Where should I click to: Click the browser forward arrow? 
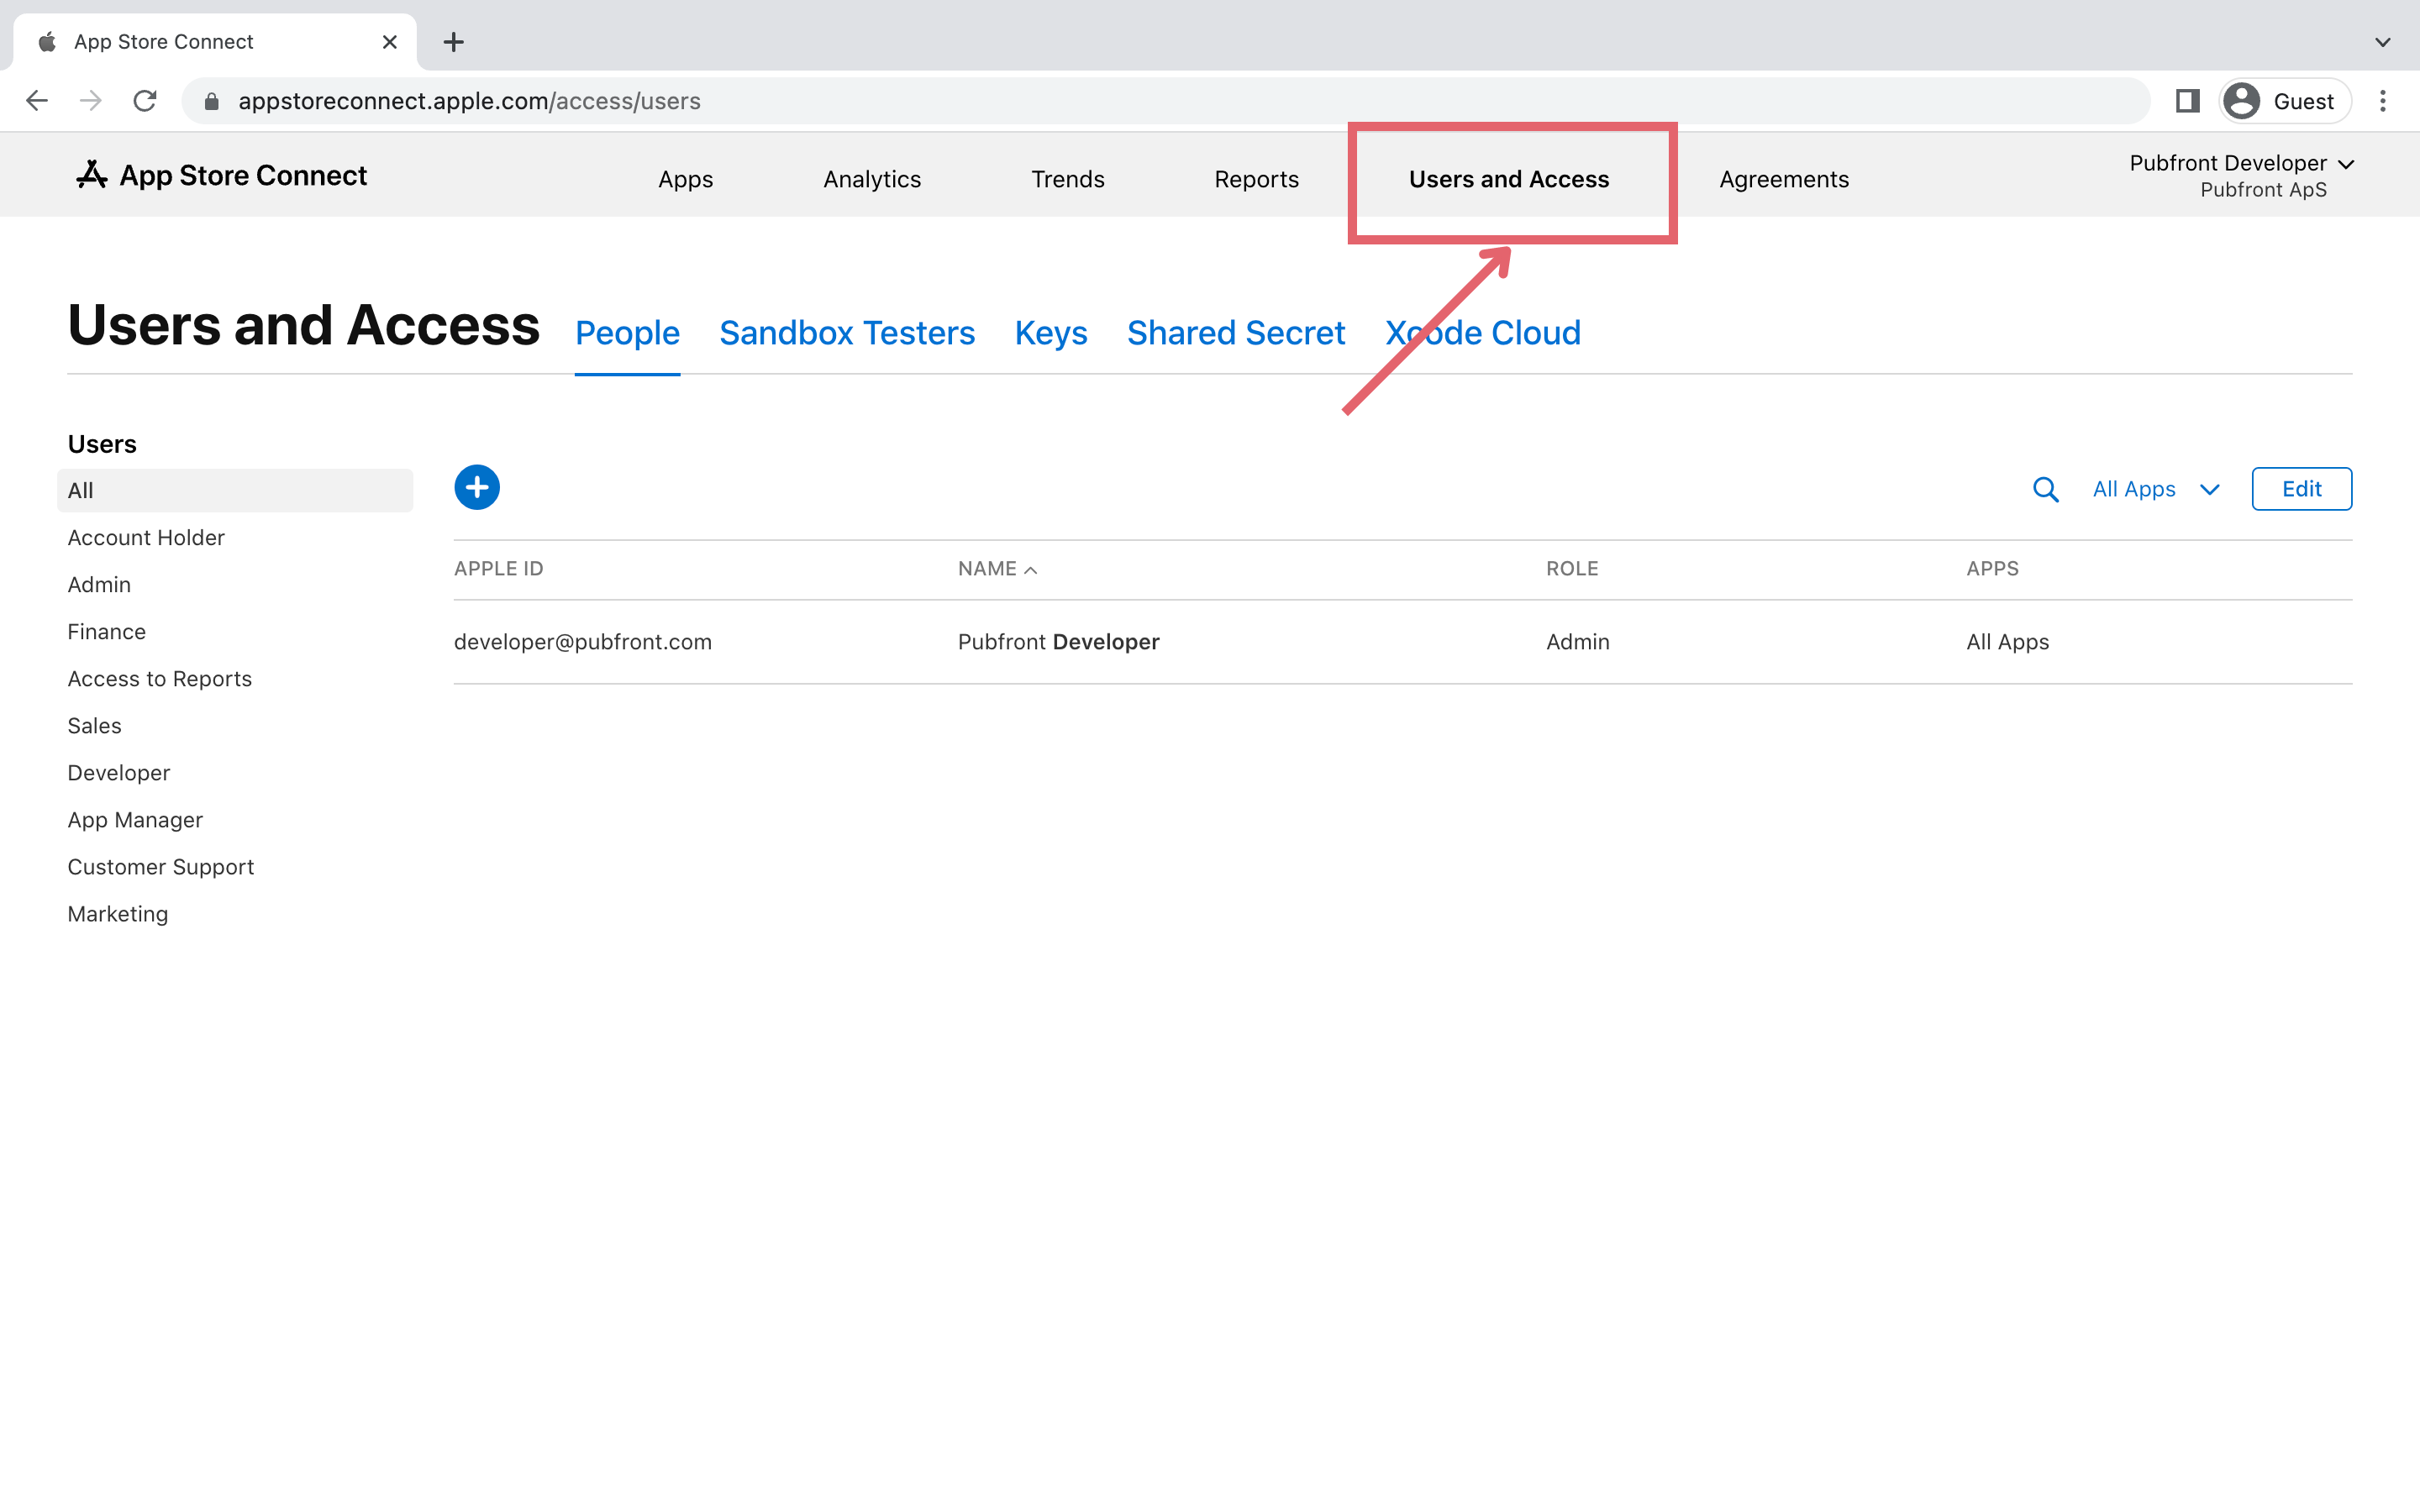(x=91, y=101)
